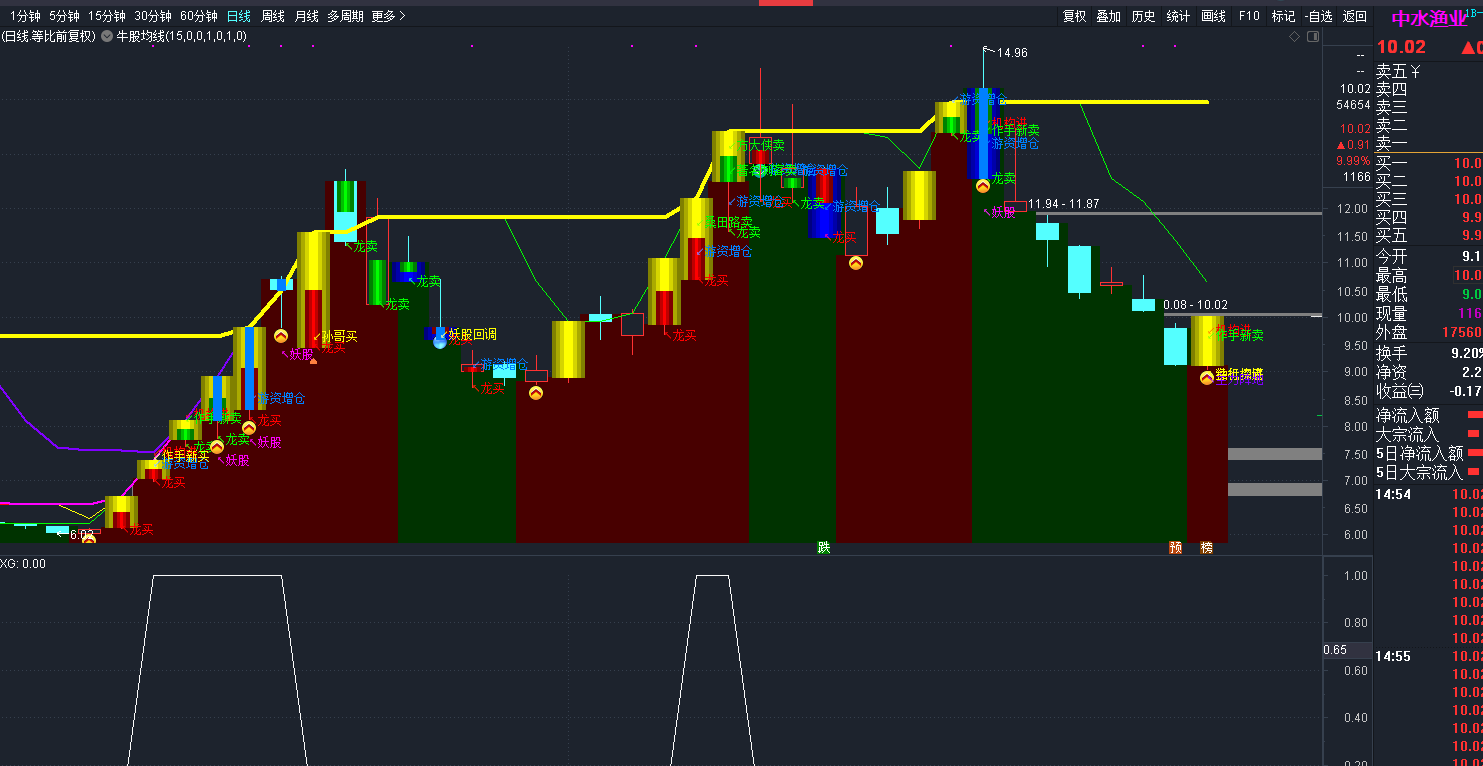Switch to the 1分钟 period tab
This screenshot has height=766, width=1483.
tap(25, 16)
